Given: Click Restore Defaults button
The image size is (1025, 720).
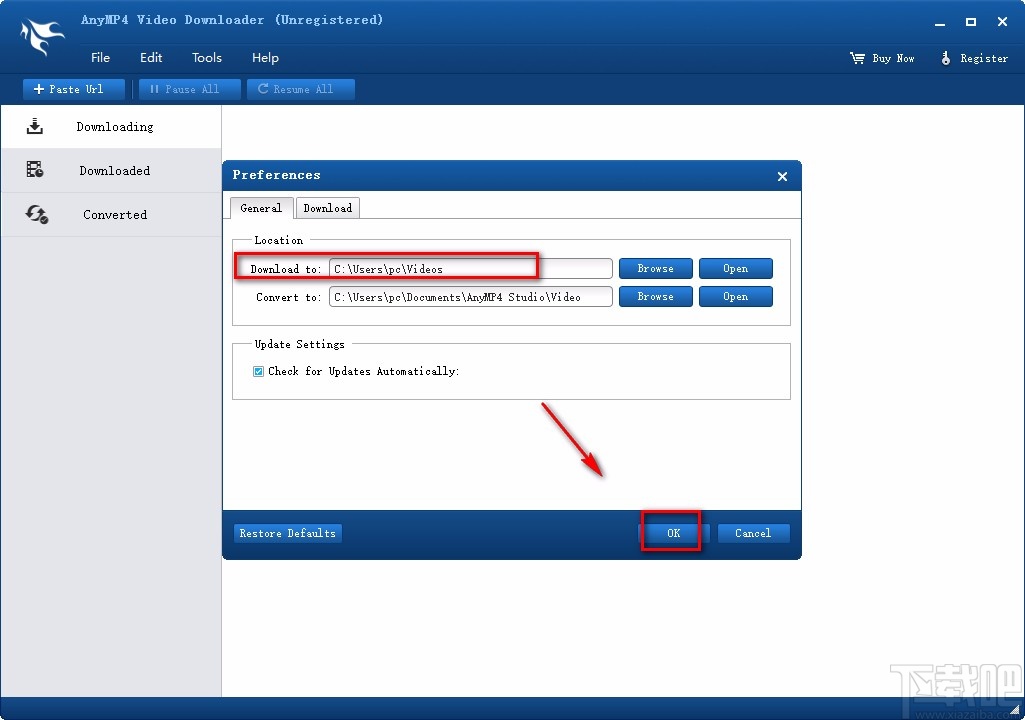Looking at the screenshot, I should tap(288, 533).
